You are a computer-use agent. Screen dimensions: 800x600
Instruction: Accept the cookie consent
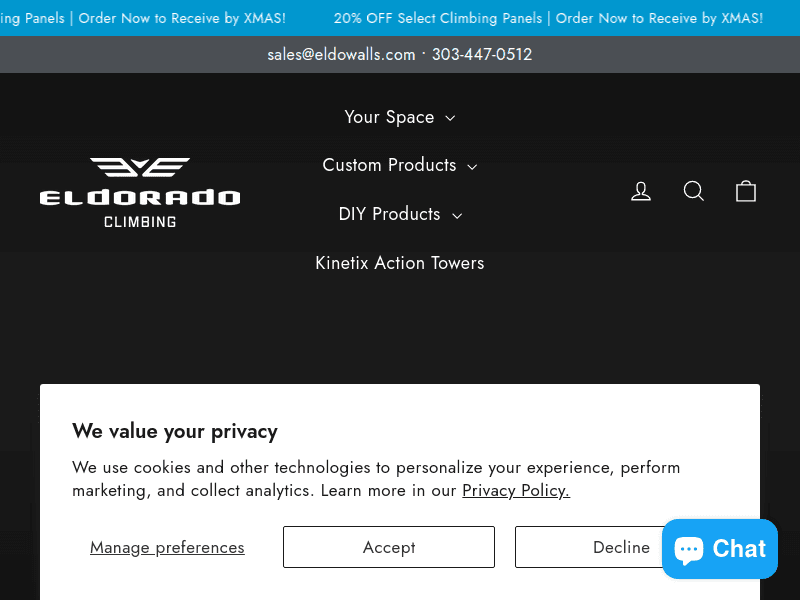[389, 547]
